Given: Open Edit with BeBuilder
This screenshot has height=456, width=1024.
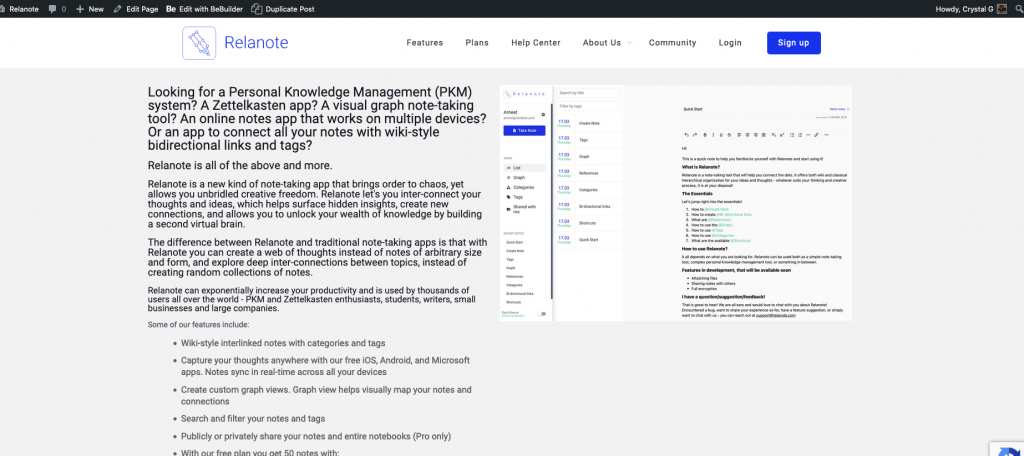Looking at the screenshot, I should (x=204, y=9).
